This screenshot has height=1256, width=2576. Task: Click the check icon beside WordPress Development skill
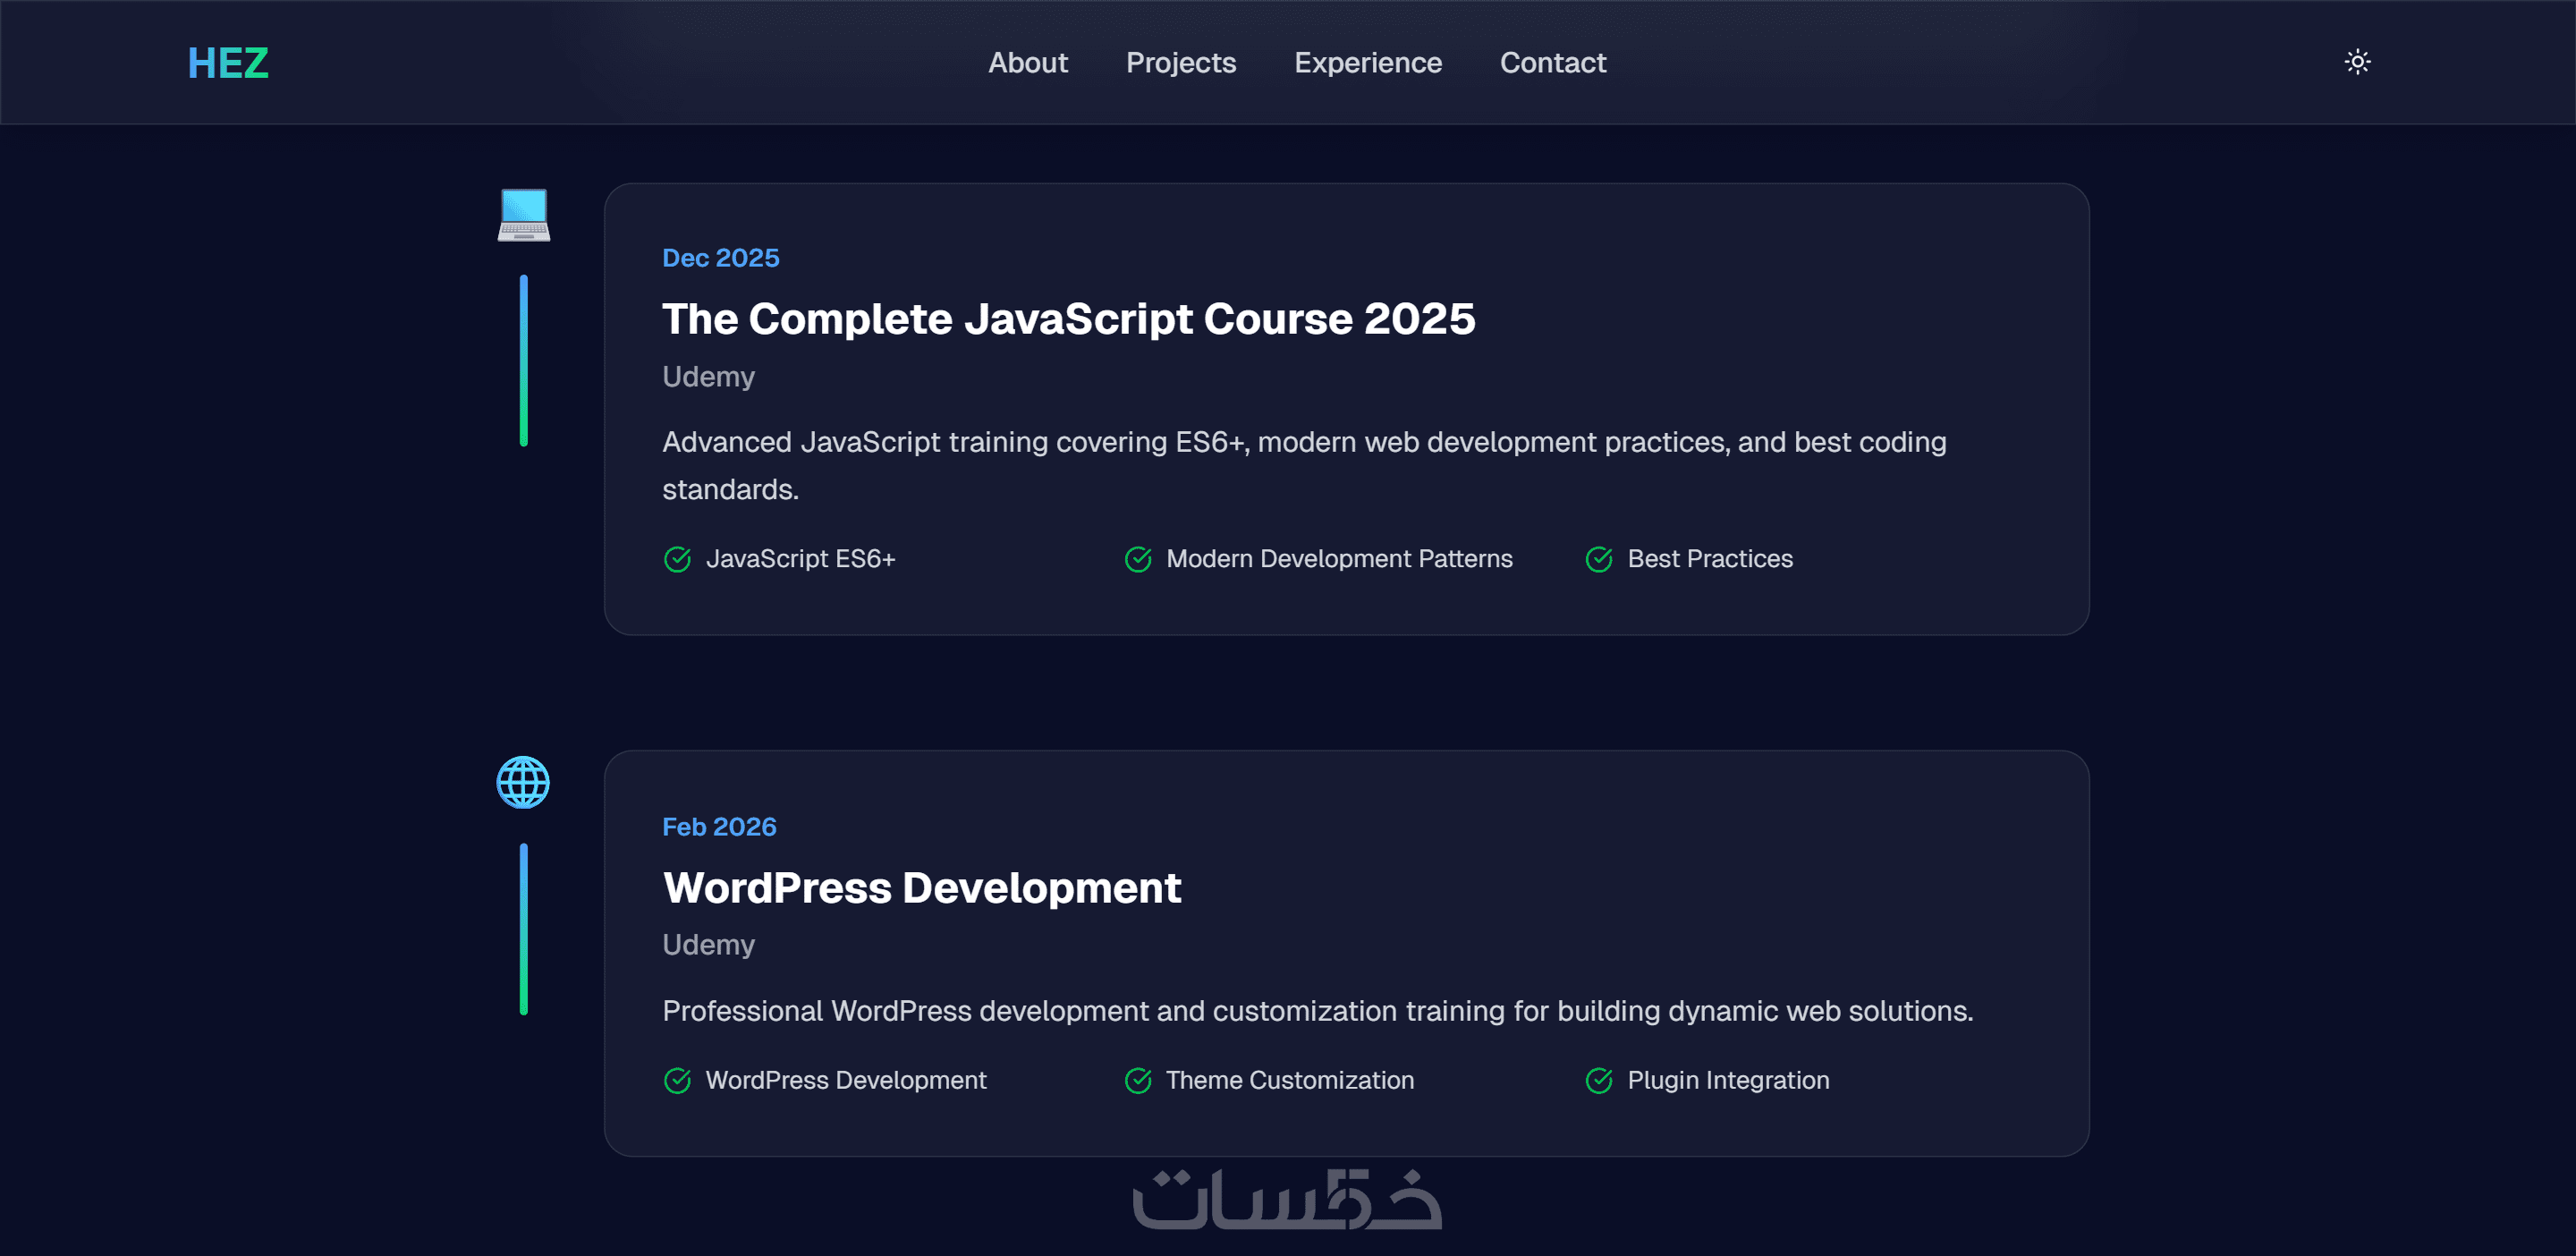[677, 1080]
